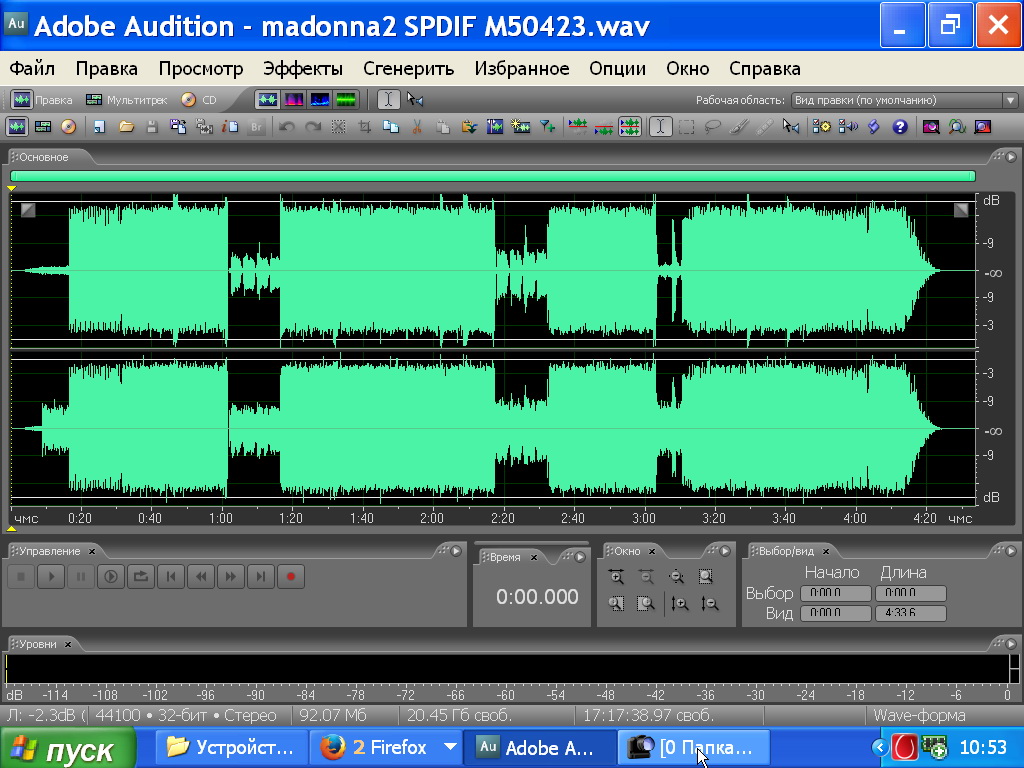The height and width of the screenshot is (768, 1024).
Task: Open the Просмотр menu
Action: click(x=200, y=69)
